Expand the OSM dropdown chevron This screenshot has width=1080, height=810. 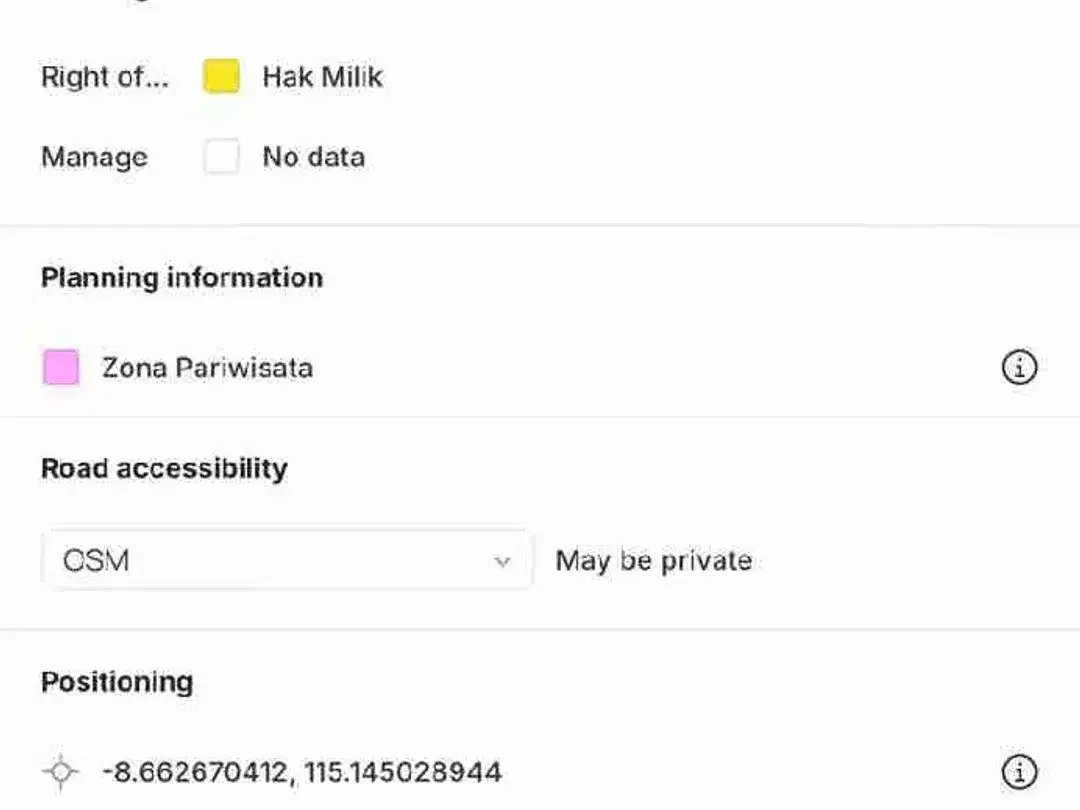click(x=502, y=561)
